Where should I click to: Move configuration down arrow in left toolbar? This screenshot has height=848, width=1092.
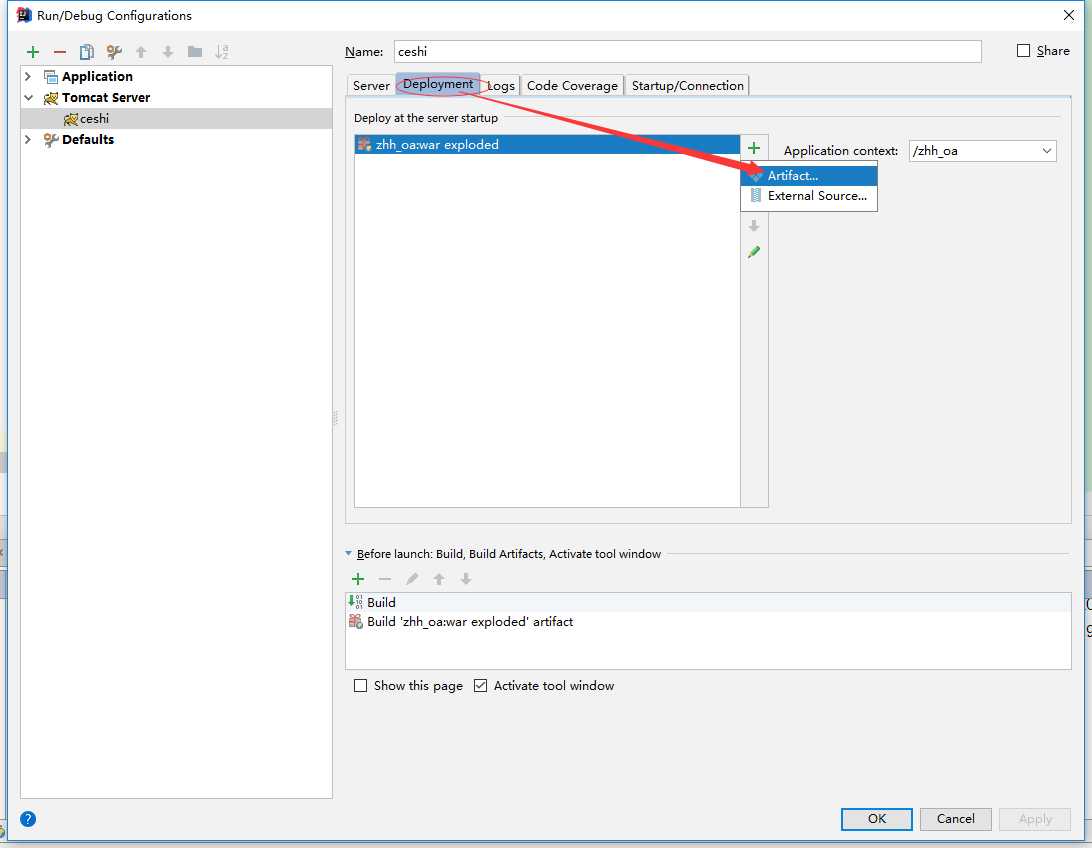168,52
